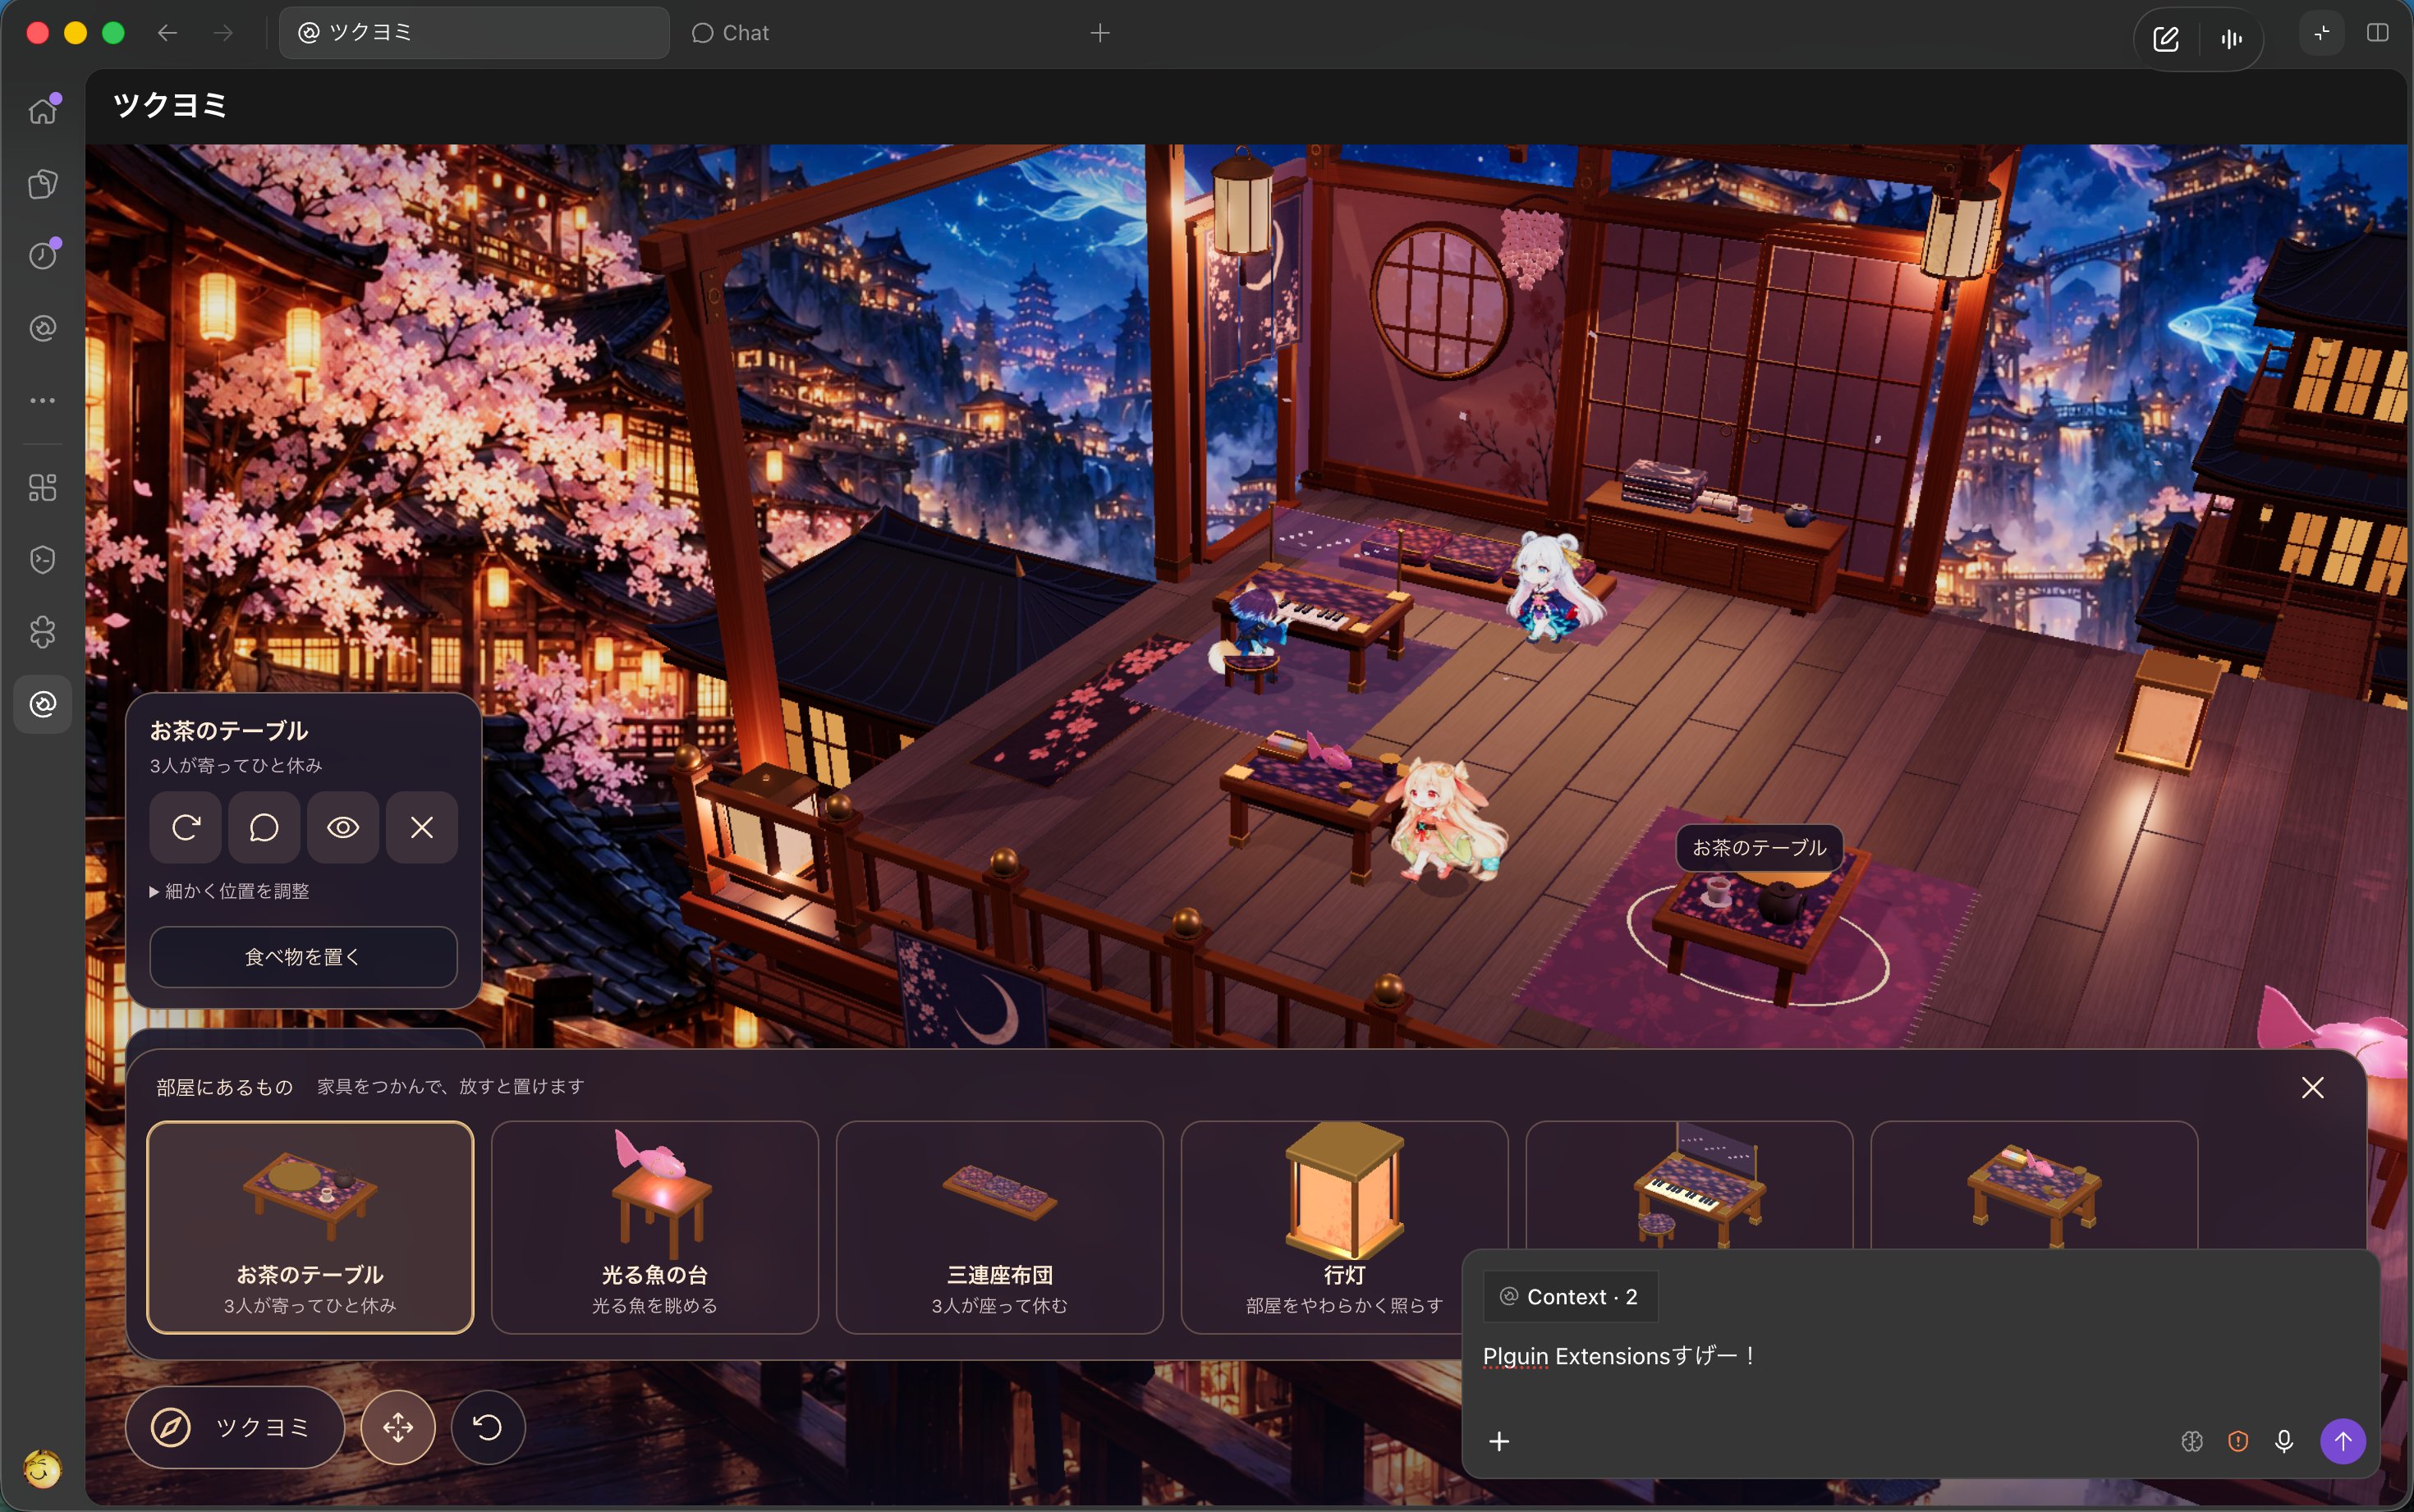
Task: Rotate the tea table with the rotate icon
Action: pos(186,827)
